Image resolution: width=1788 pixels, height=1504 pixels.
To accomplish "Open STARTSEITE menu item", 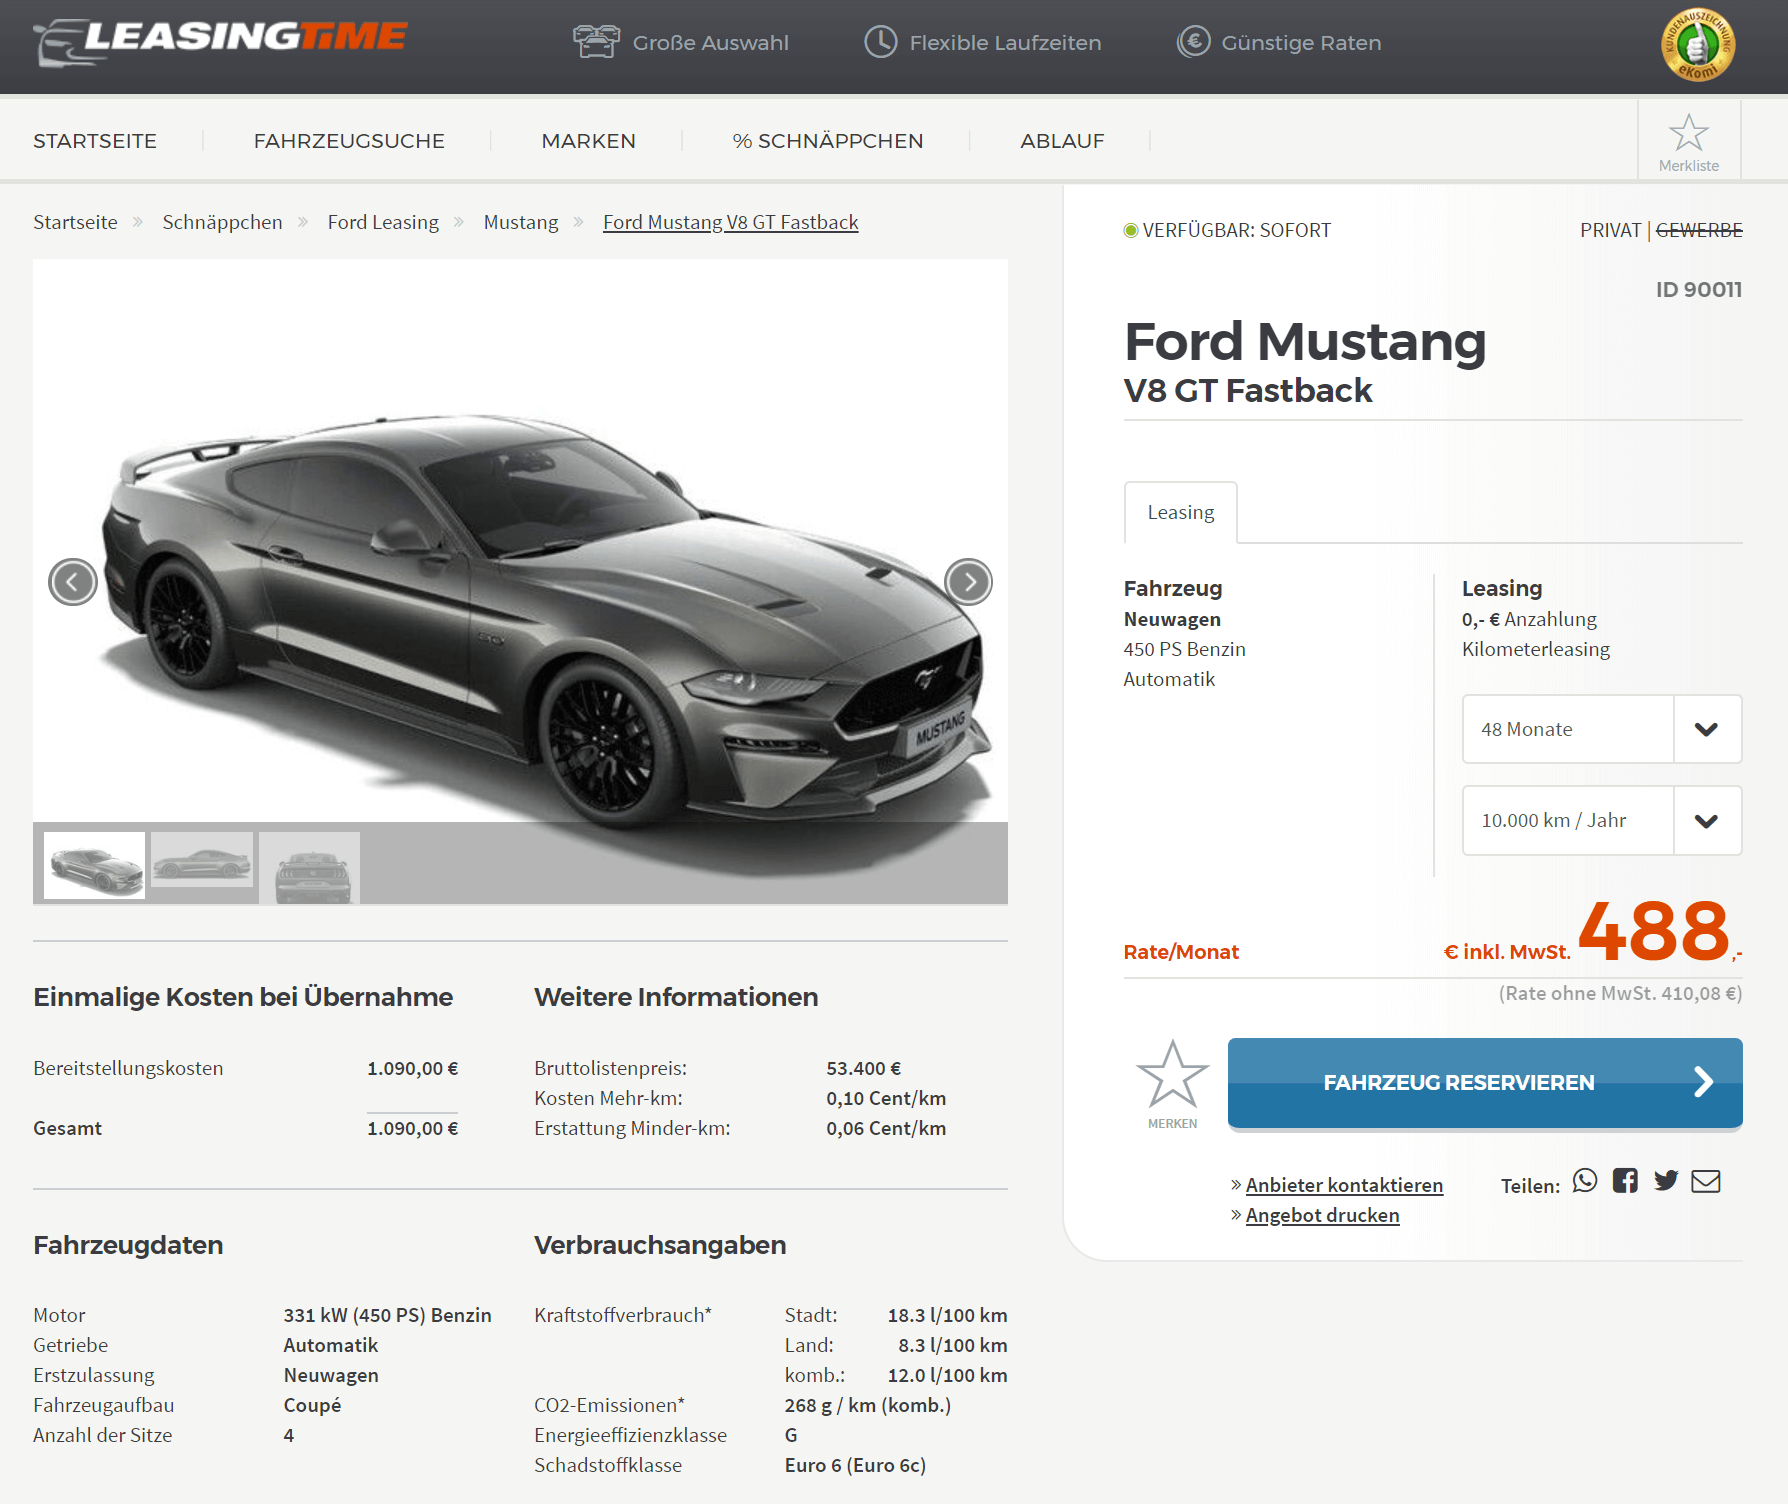I will coord(95,141).
